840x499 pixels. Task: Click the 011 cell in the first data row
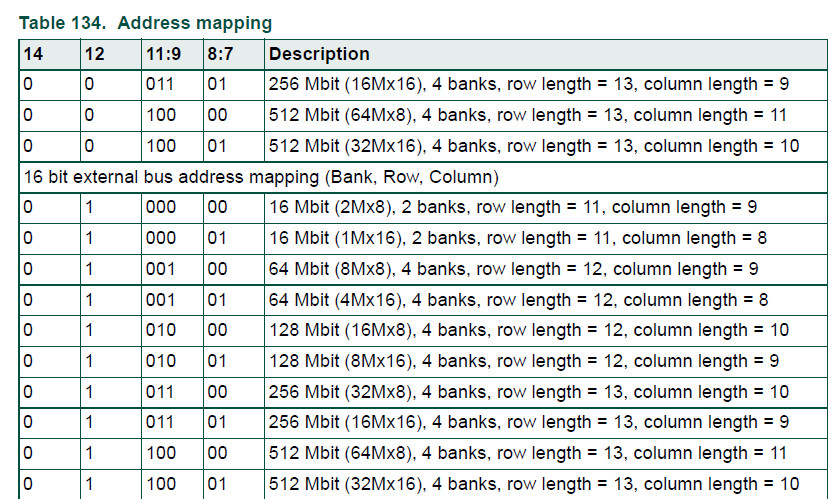172,85
